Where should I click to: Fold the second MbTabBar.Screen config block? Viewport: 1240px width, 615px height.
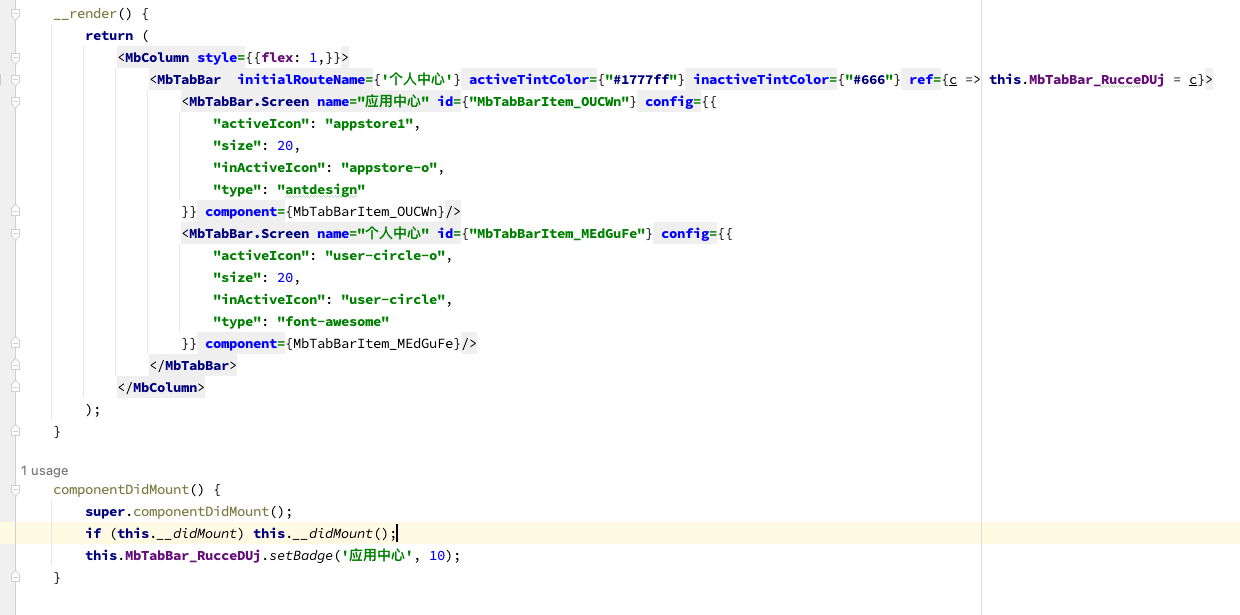click(x=15, y=233)
